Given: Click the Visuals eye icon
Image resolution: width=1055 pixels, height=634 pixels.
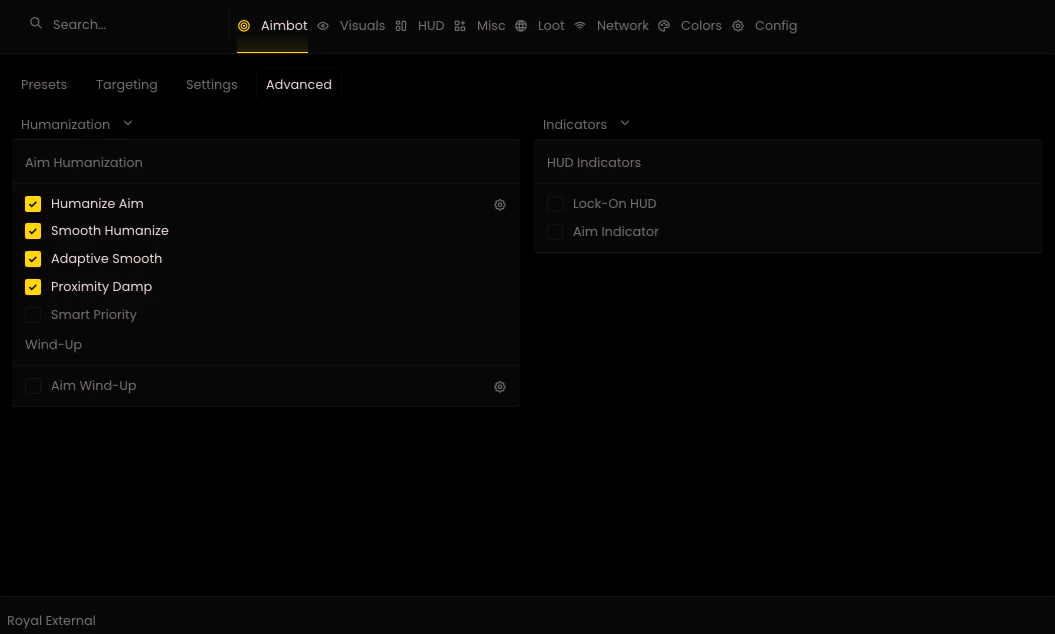Looking at the screenshot, I should pyautogui.click(x=323, y=26).
